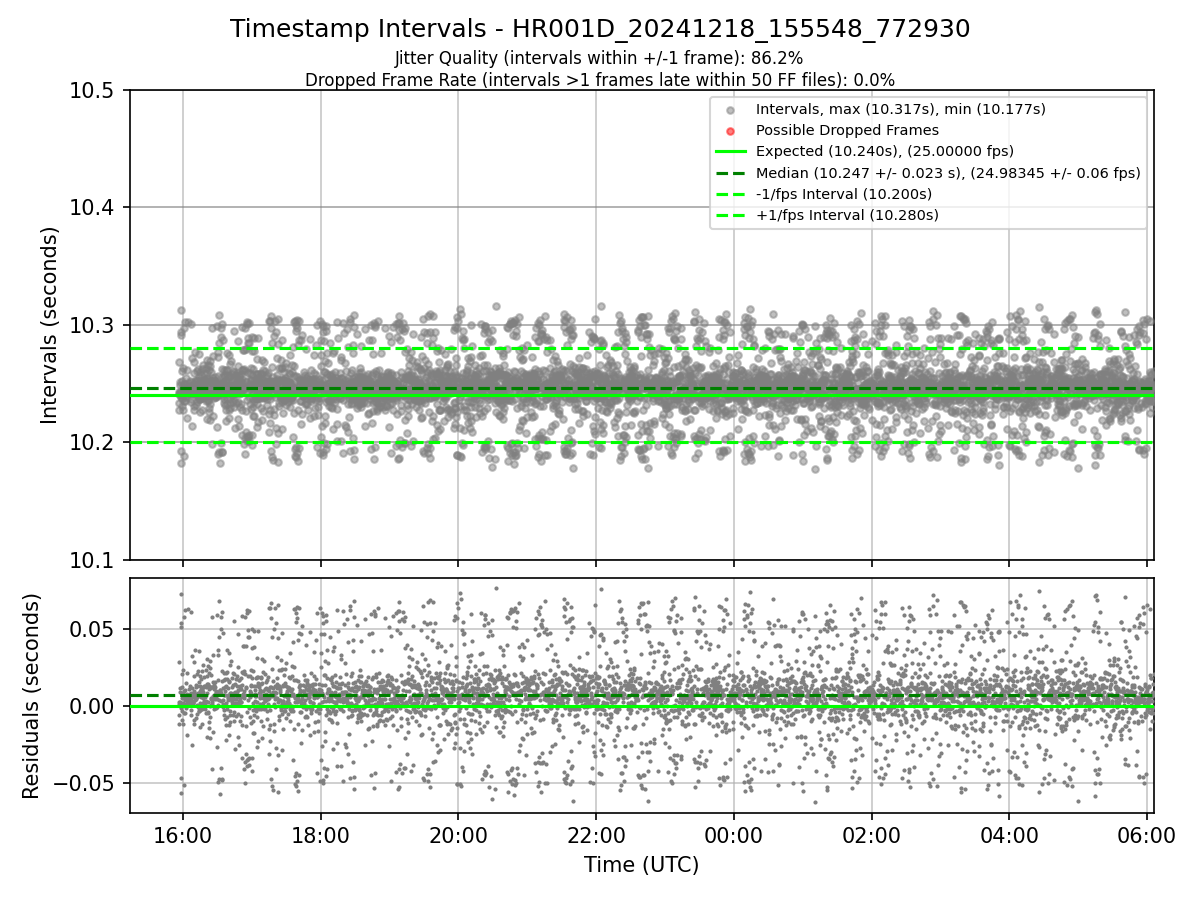Select legend entry 'Possible Dropped Frames'
The width and height of the screenshot is (1200, 900).
point(847,130)
